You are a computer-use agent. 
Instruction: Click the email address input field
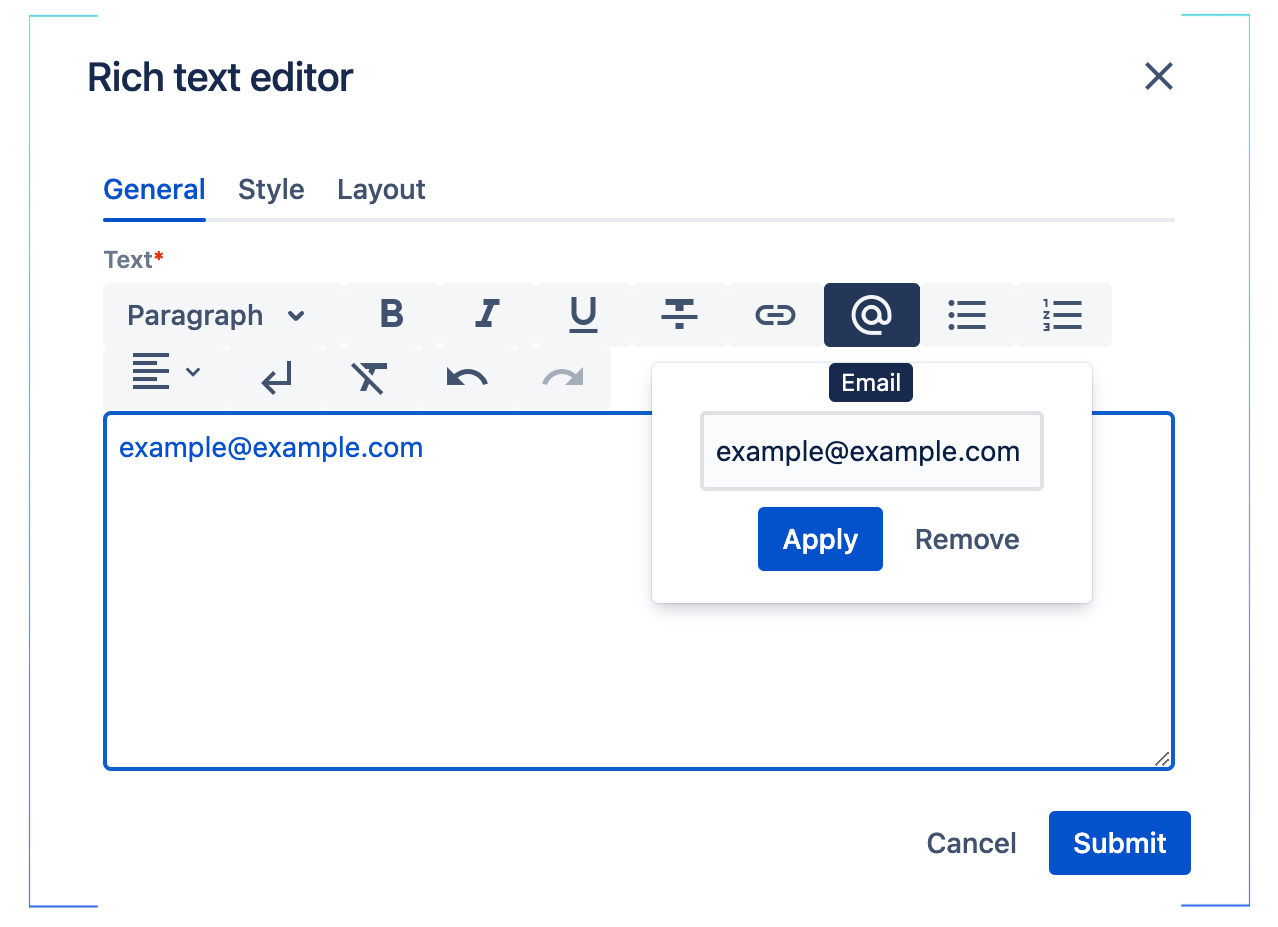point(871,452)
